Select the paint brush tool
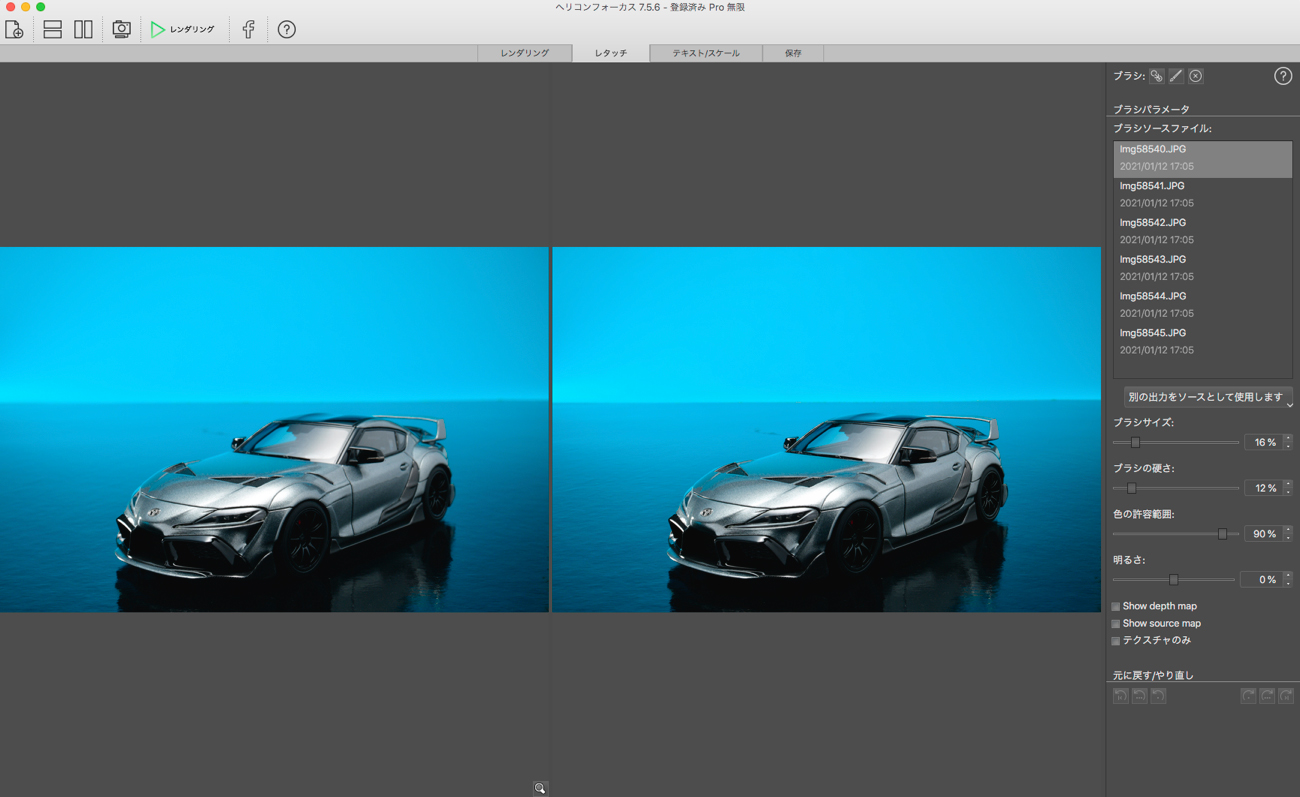The image size is (1300, 797). [x=1176, y=76]
